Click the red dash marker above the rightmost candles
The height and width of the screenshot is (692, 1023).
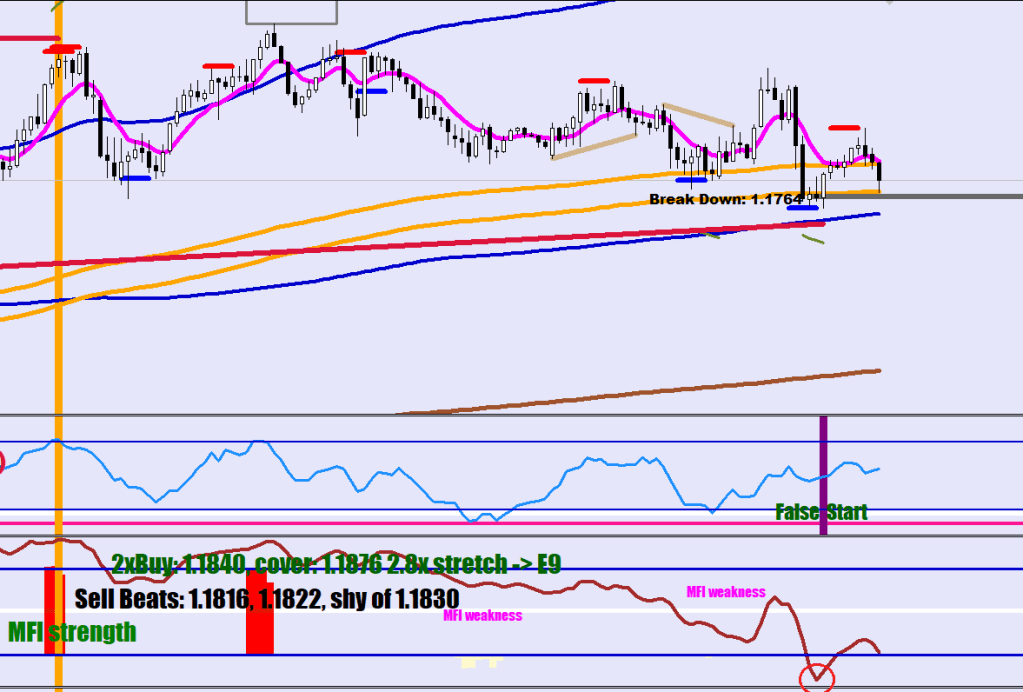[844, 128]
